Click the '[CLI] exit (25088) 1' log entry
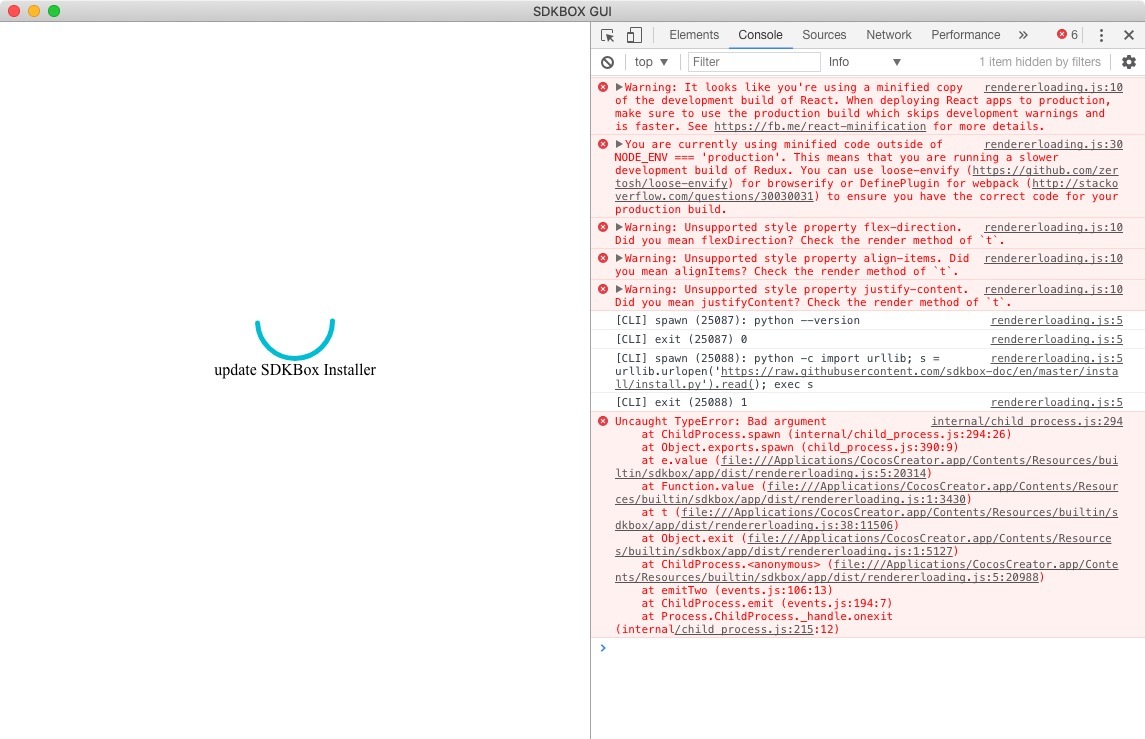The width and height of the screenshot is (1145, 739). [x=681, y=402]
